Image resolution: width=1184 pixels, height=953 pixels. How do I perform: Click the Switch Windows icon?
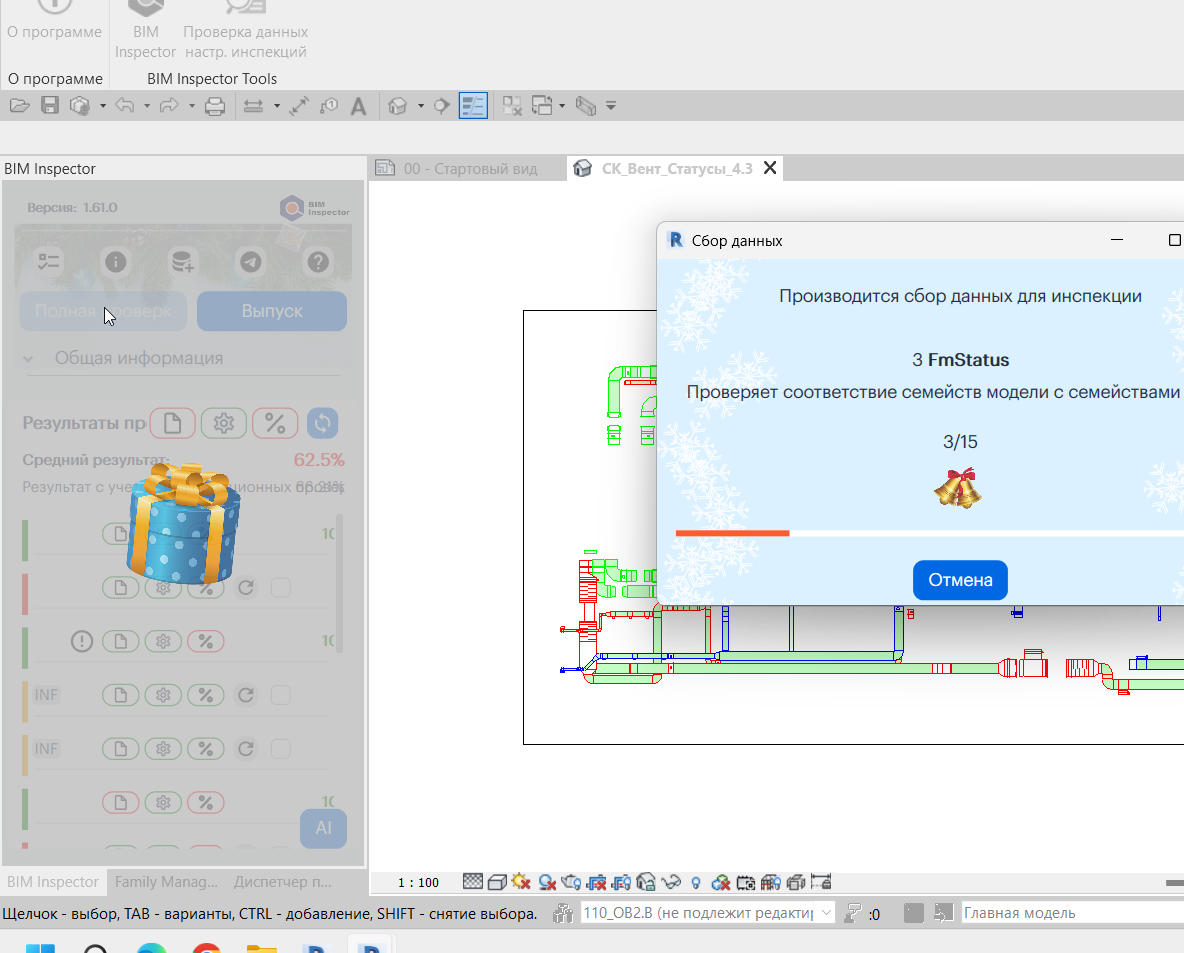542,106
